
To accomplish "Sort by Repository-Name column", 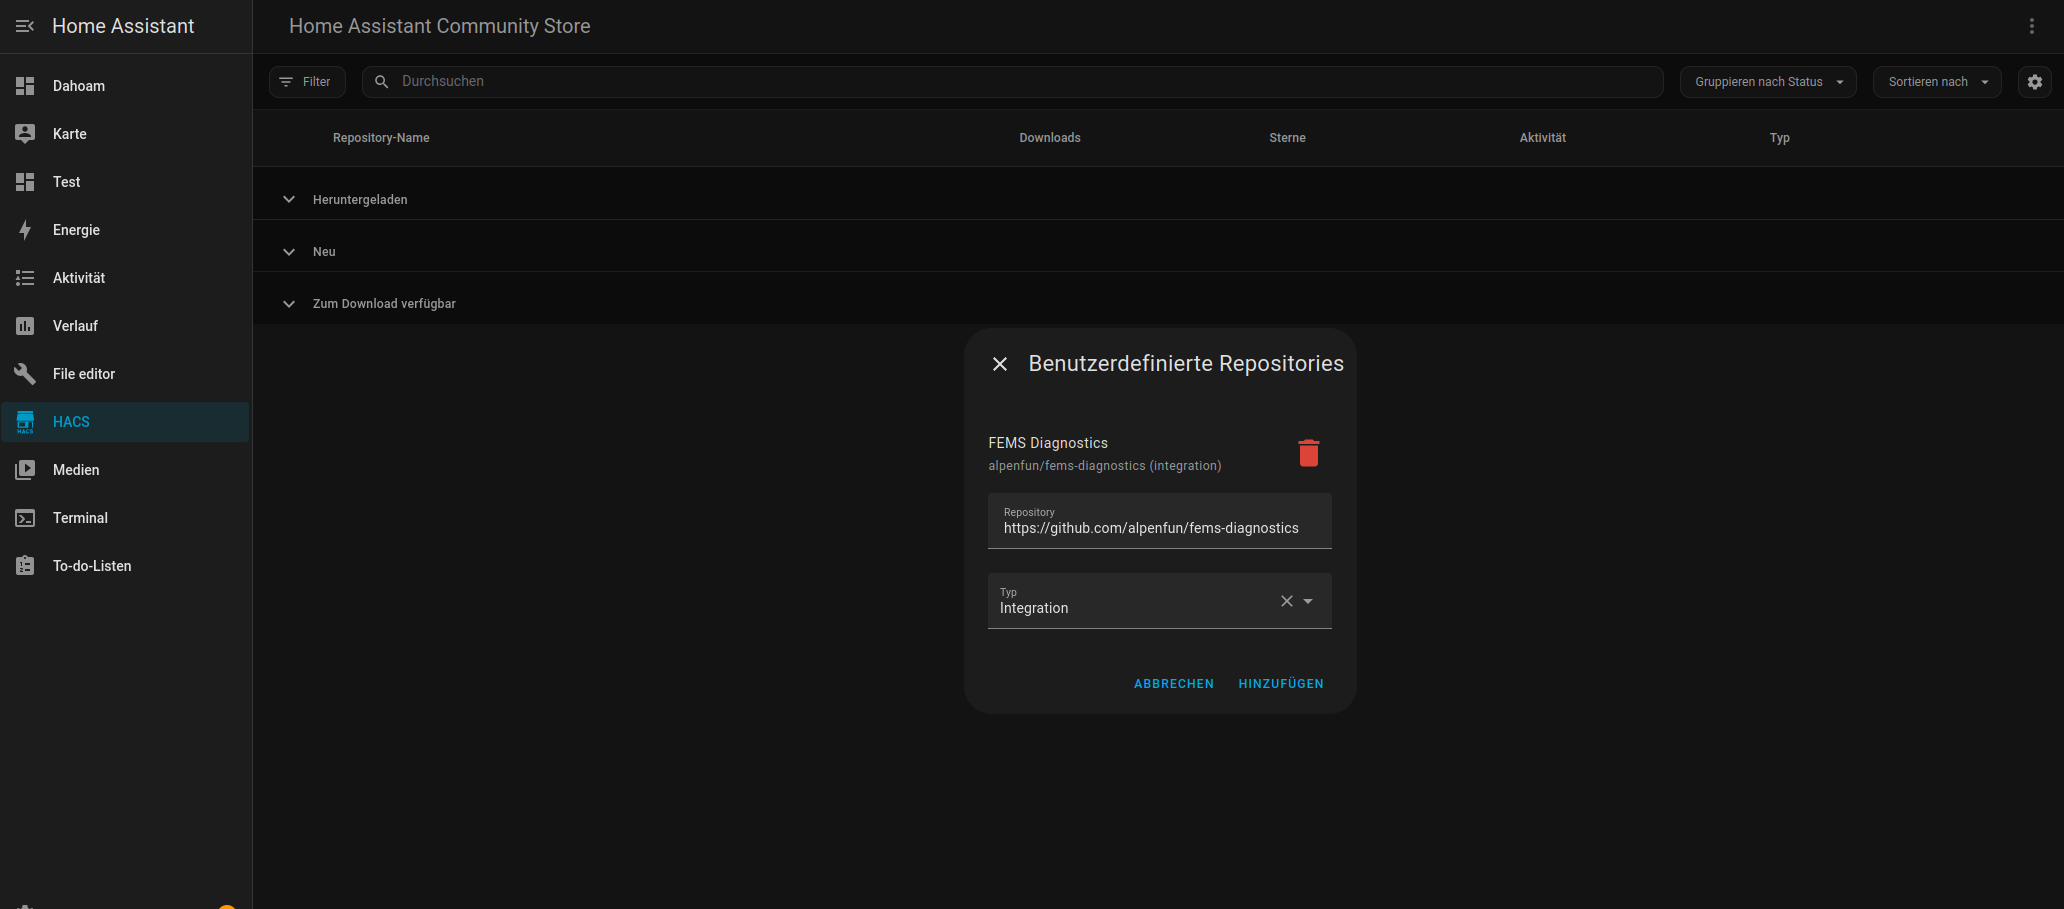I will (381, 138).
